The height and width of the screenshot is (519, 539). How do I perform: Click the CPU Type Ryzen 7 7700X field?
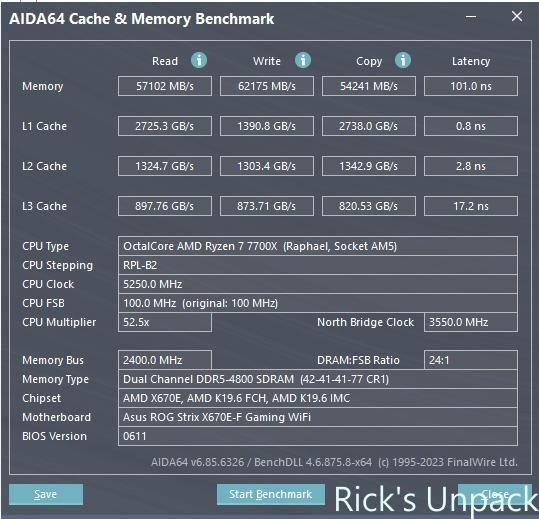point(318,246)
